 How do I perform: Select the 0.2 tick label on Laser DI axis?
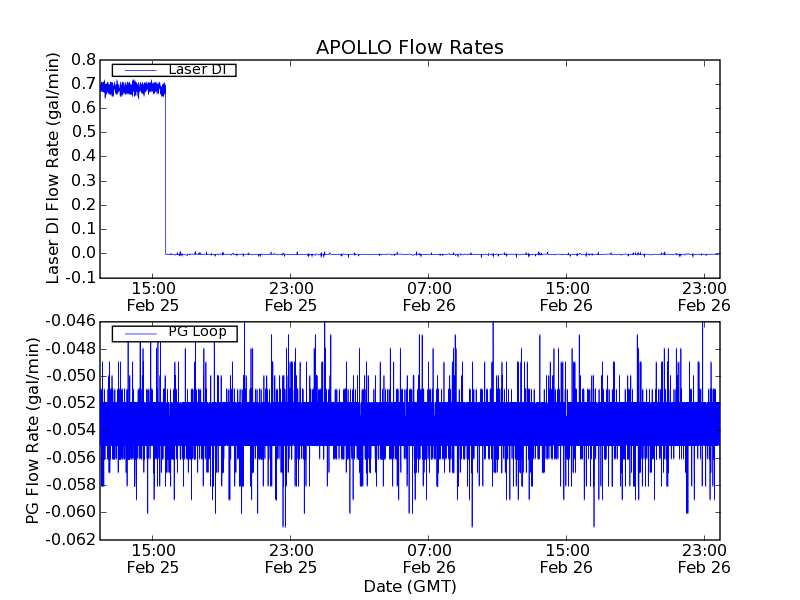[x=83, y=205]
